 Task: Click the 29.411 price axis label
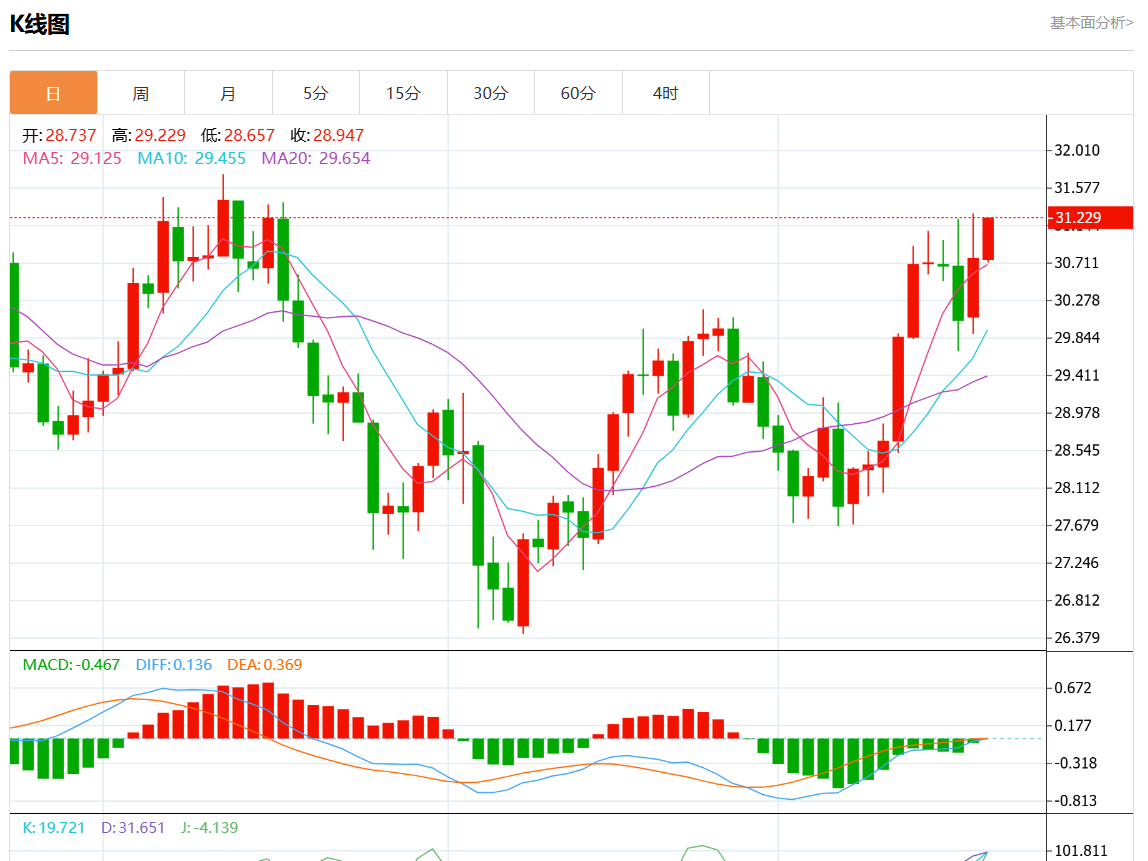pos(1076,375)
